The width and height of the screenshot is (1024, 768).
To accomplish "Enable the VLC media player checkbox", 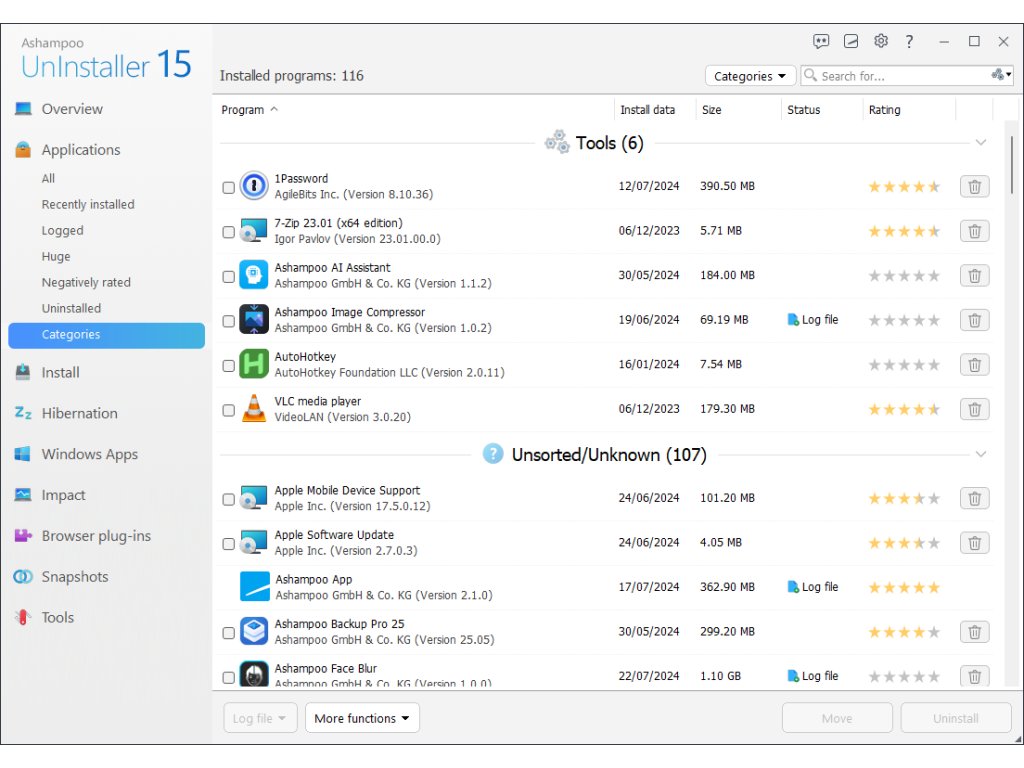I will 229,410.
